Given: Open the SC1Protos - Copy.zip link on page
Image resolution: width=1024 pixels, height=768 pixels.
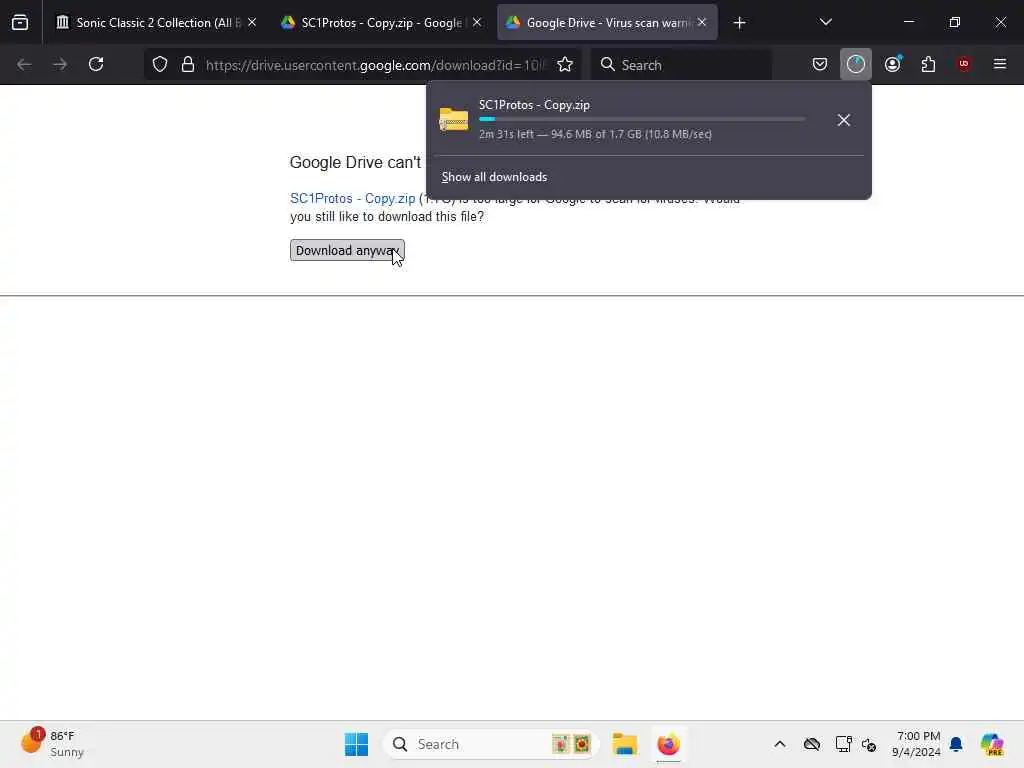Looking at the screenshot, I should tap(353, 199).
